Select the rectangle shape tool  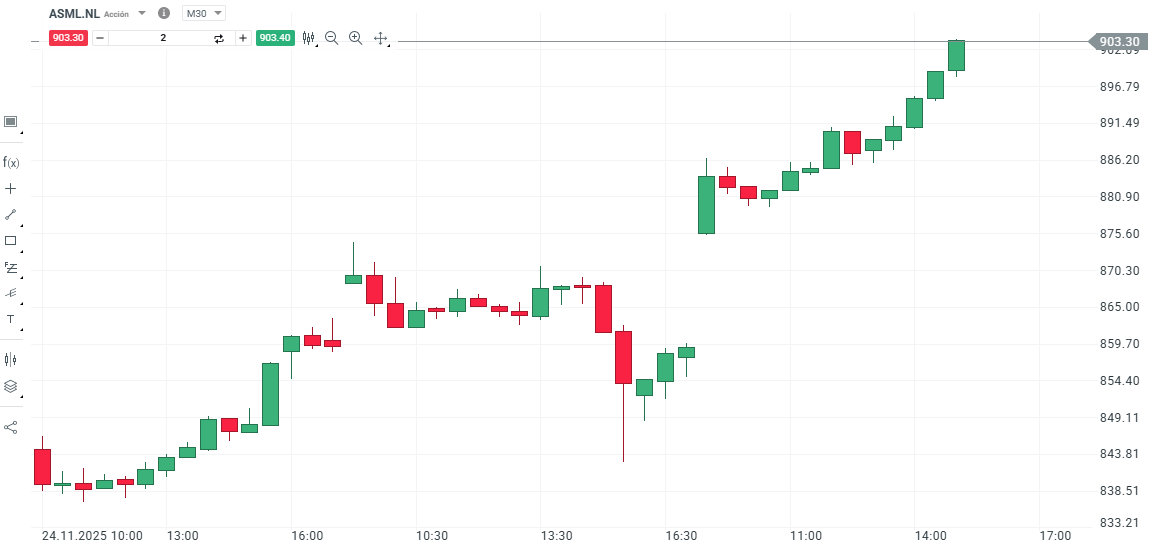point(11,240)
